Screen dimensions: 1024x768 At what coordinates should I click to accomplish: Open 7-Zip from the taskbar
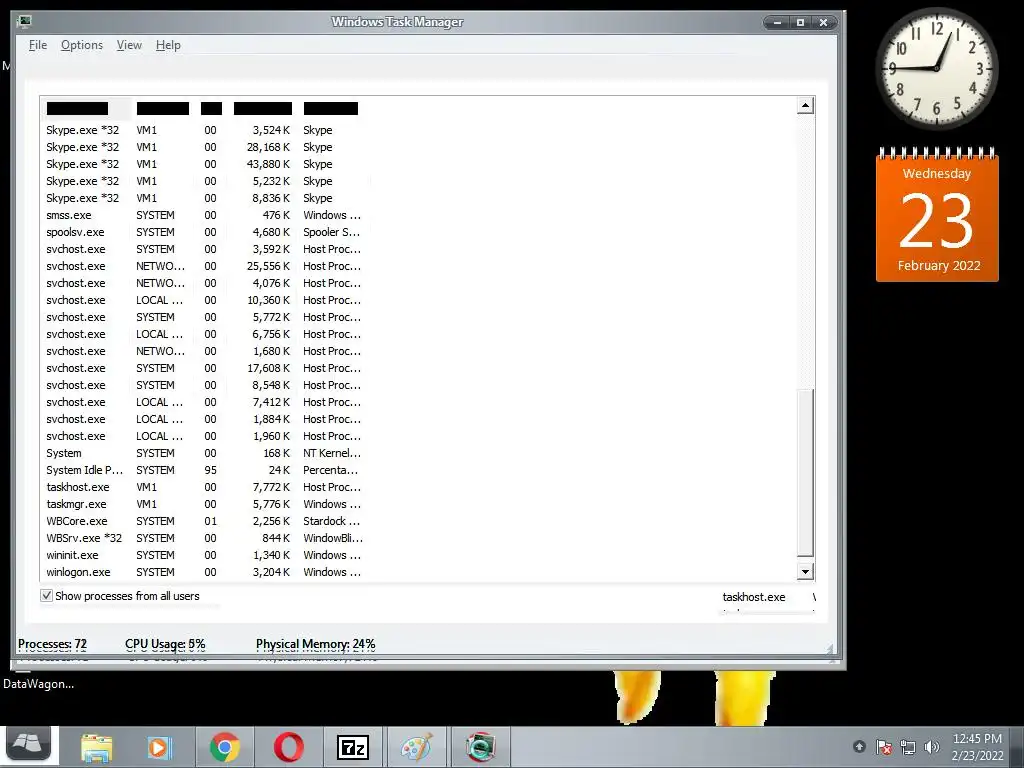click(353, 747)
